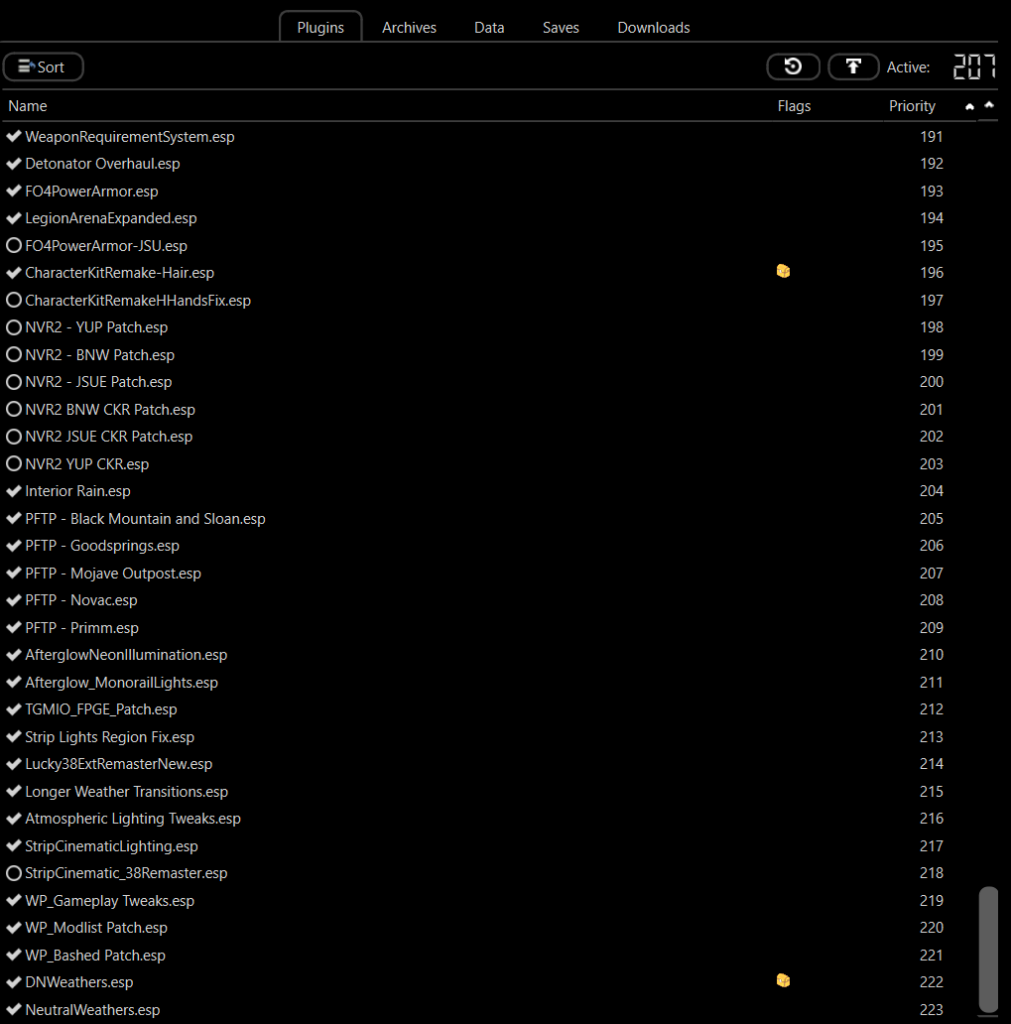Switch to the Plugins tab
1011x1024 pixels.
click(x=320, y=27)
